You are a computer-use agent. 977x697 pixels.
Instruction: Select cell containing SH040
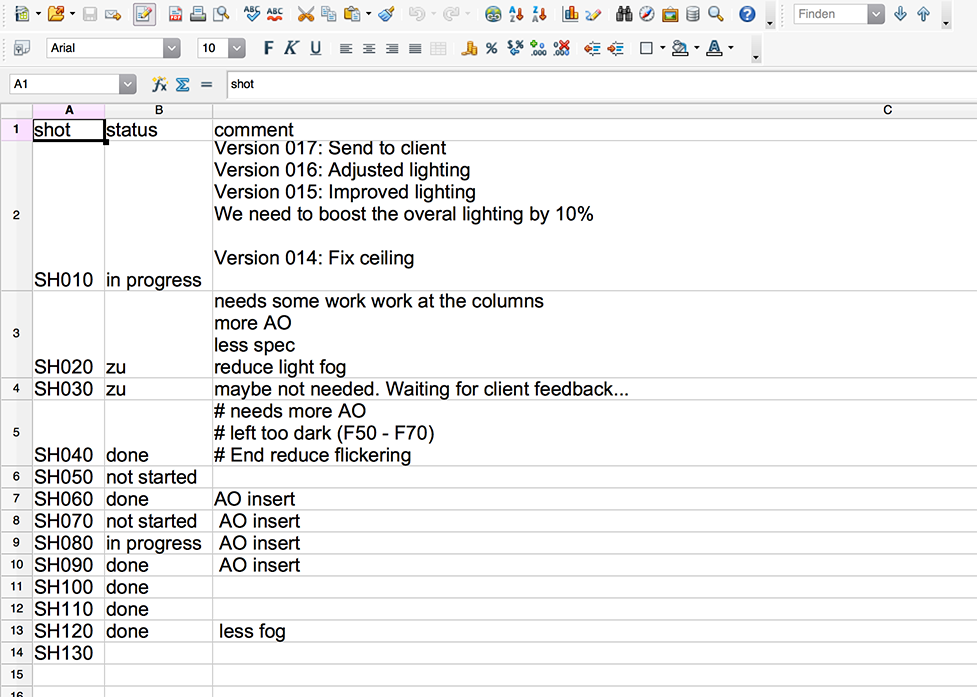coord(68,455)
